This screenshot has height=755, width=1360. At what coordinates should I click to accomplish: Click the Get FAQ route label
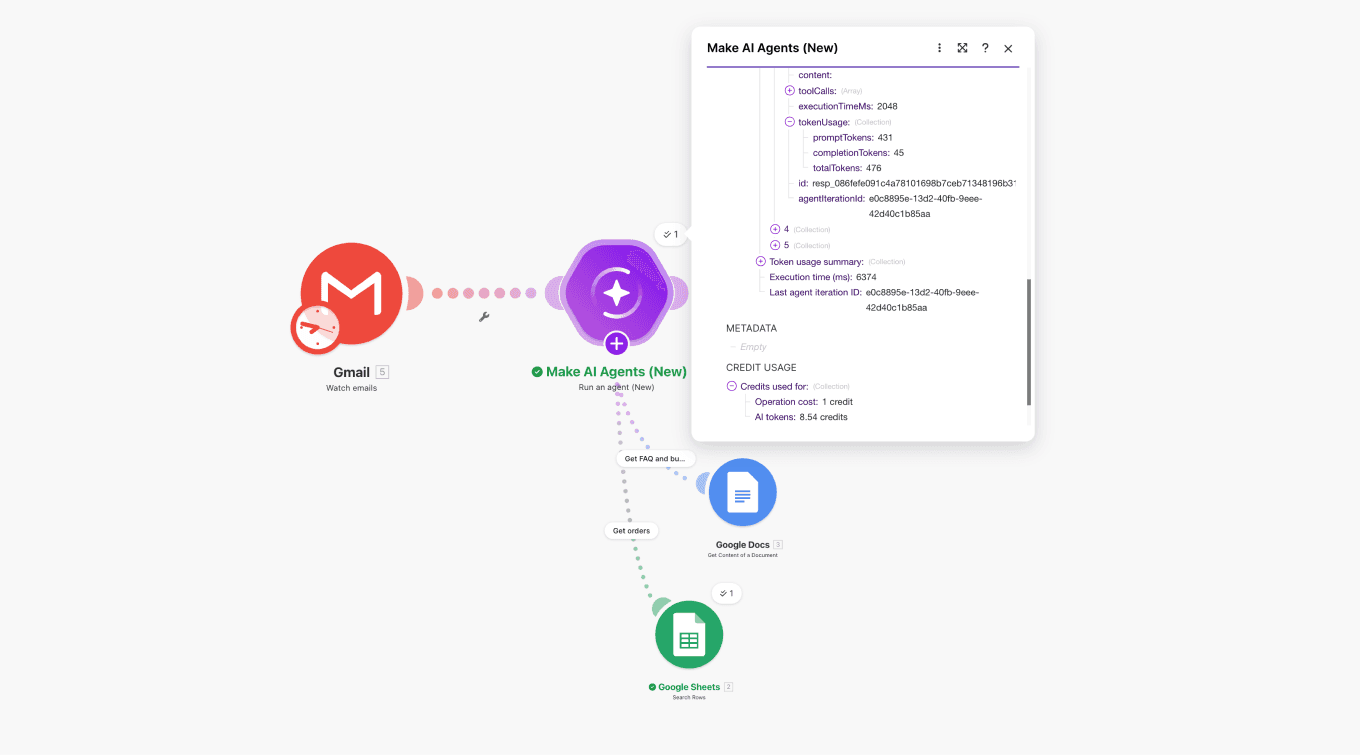coord(655,457)
